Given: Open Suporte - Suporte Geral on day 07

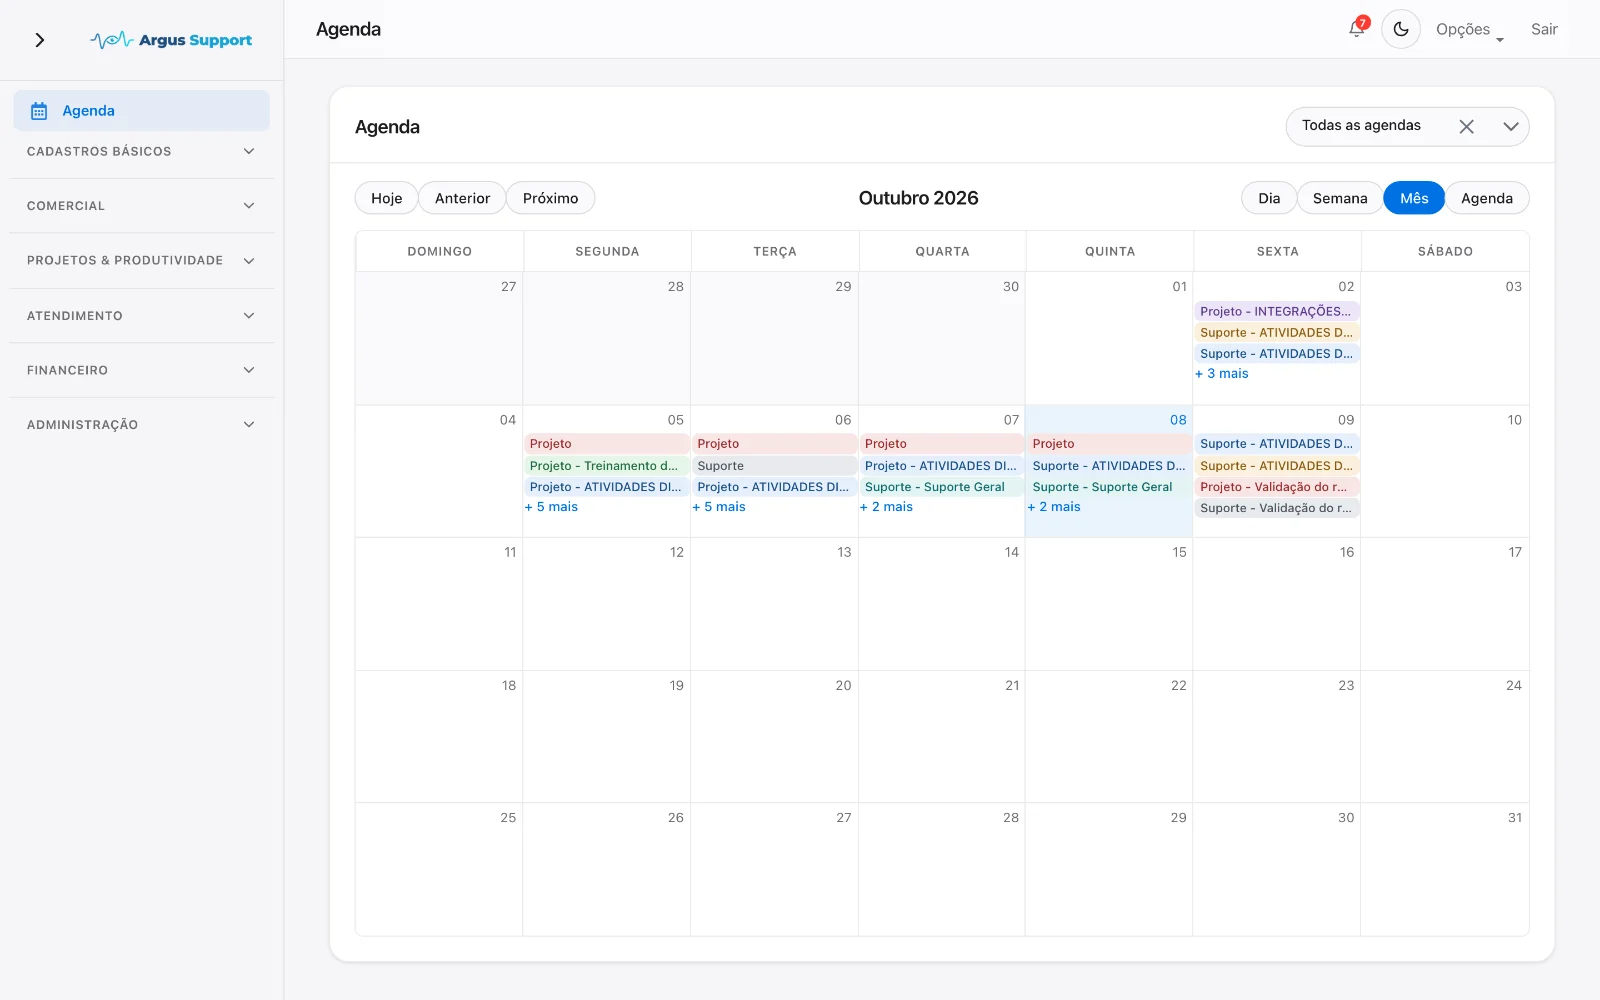Looking at the screenshot, I should coord(941,487).
